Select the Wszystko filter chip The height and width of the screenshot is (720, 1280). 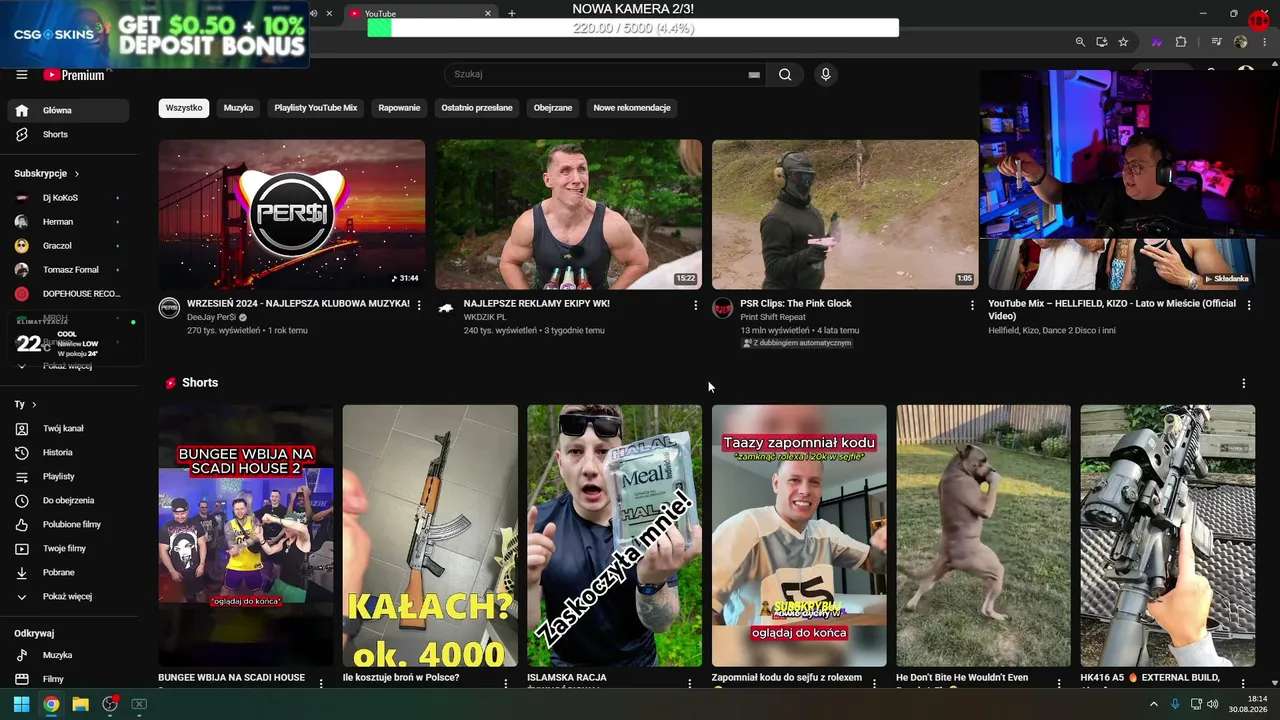click(x=184, y=108)
